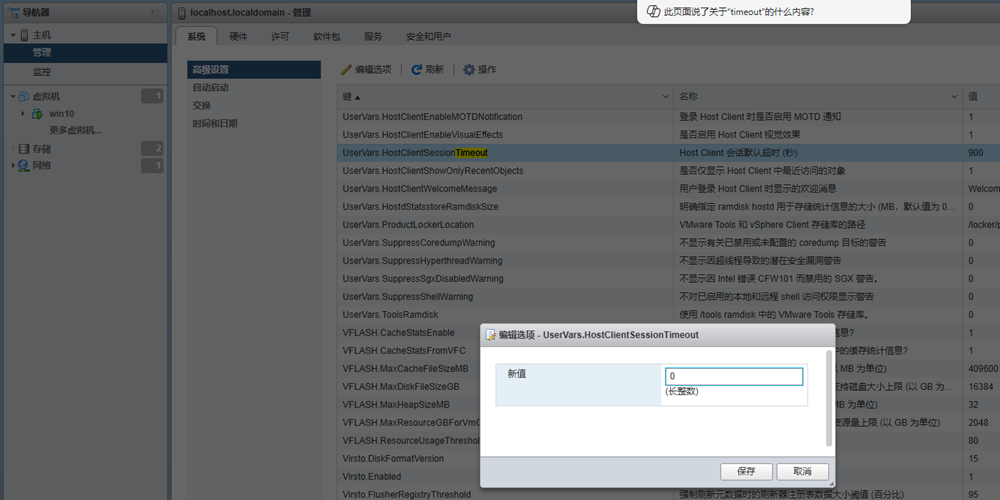Click the Cancel button in the dialog
Image resolution: width=1000 pixels, height=500 pixels.
coord(802,471)
